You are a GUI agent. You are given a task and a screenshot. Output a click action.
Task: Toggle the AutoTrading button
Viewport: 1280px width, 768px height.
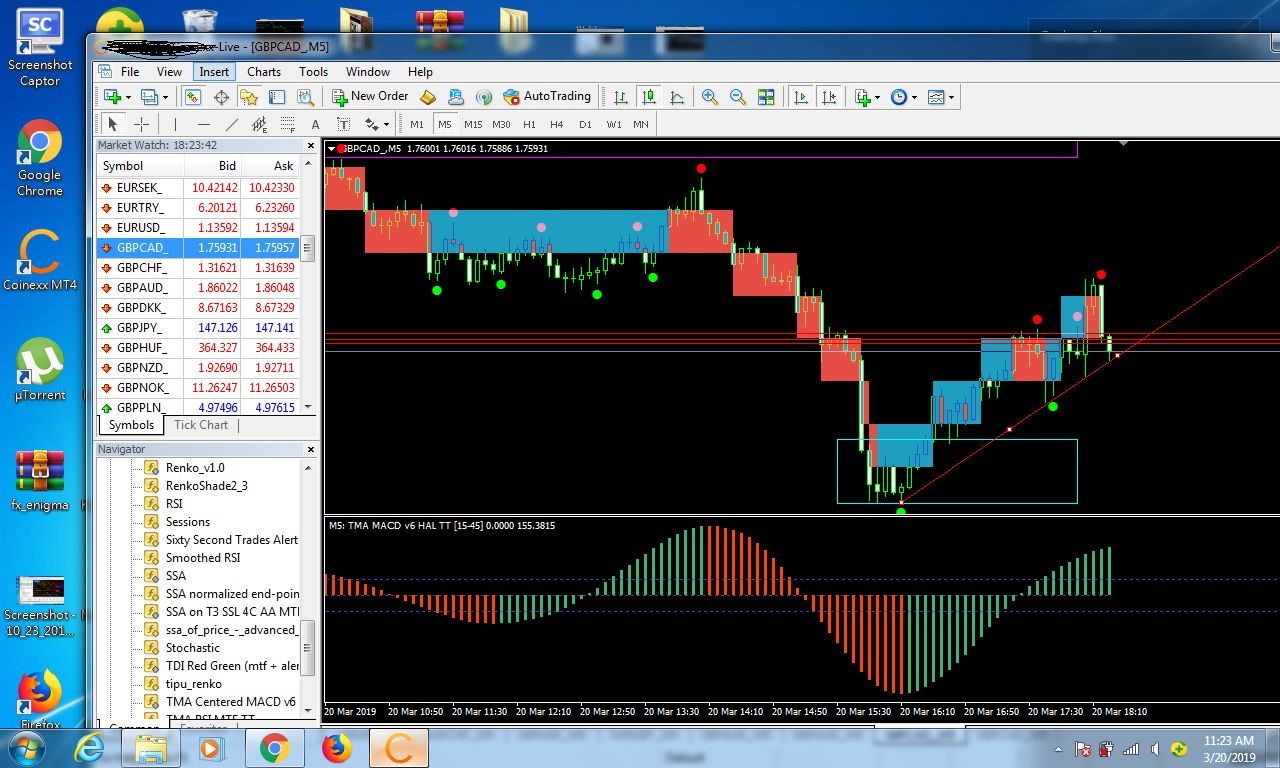coord(547,97)
